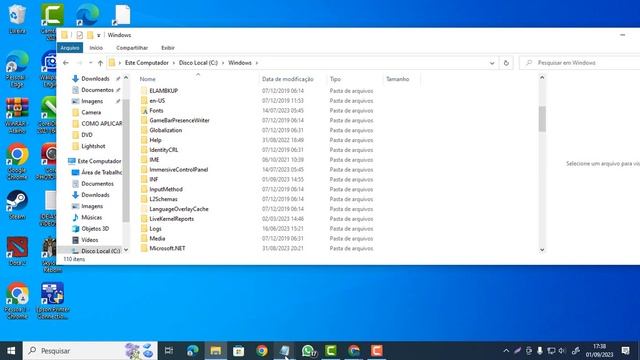Screen dimensions: 640x360
Task: Open Task View on the taskbar
Action: [x=169, y=351]
